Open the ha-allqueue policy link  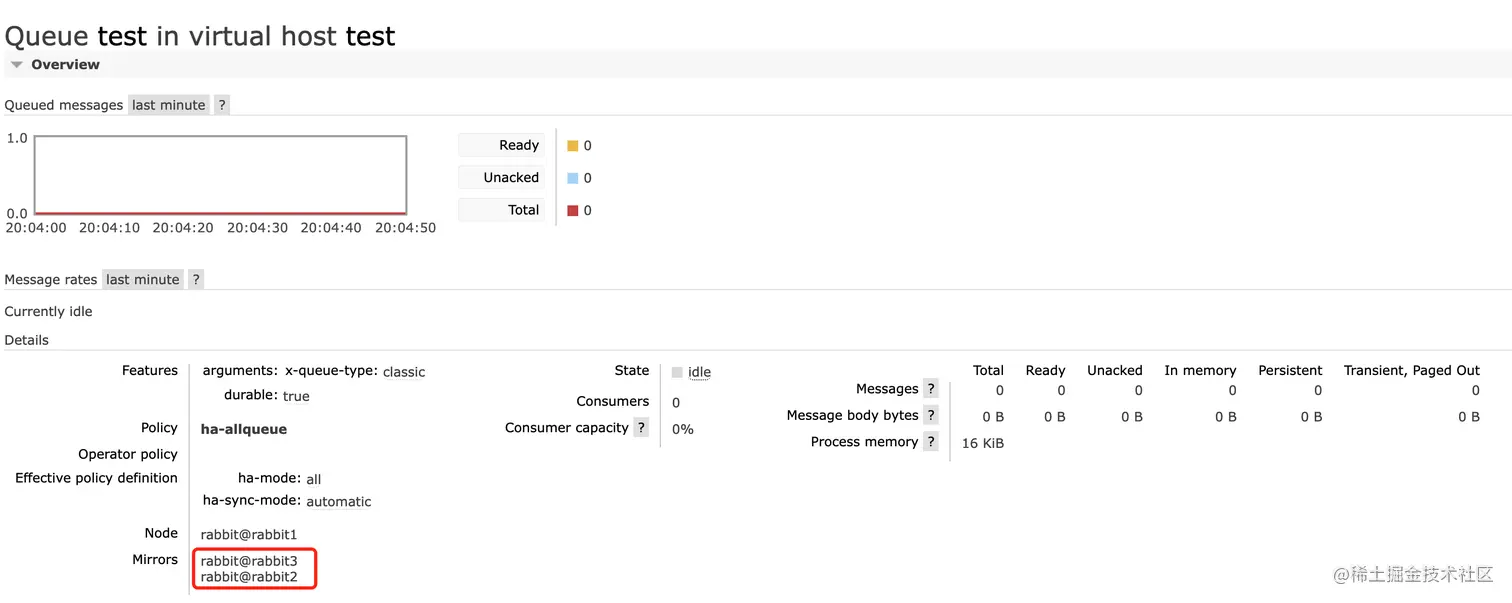(x=244, y=429)
